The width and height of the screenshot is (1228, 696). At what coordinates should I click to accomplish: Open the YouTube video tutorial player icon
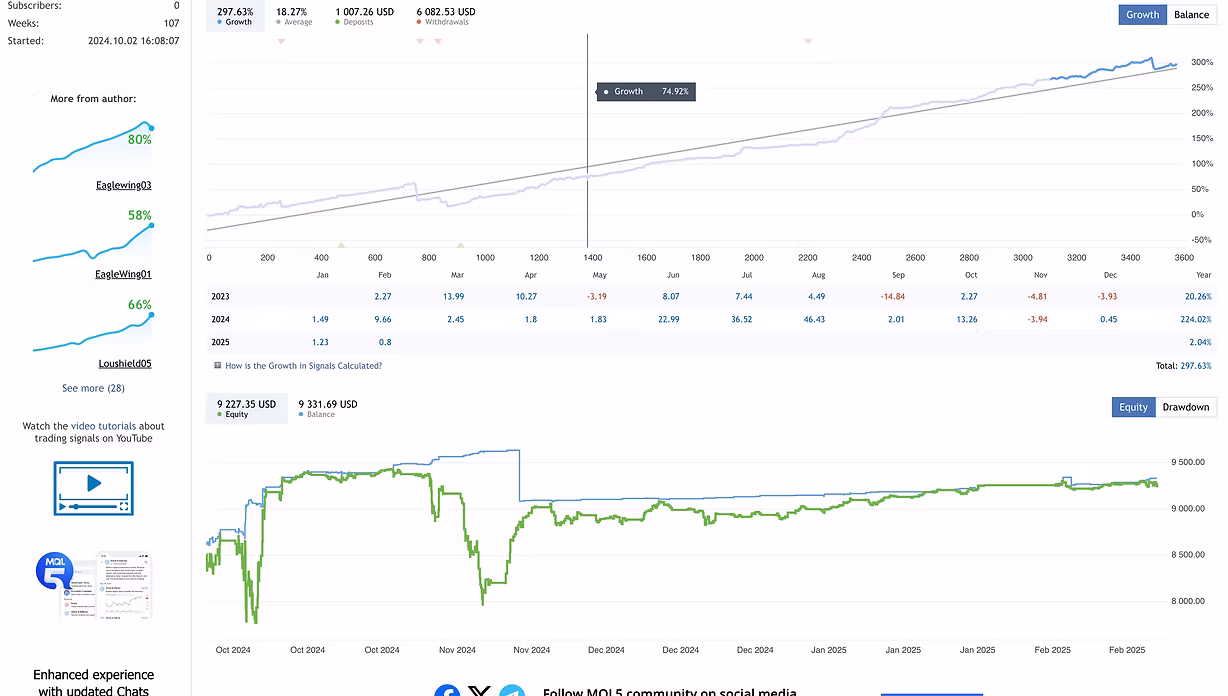click(93, 488)
